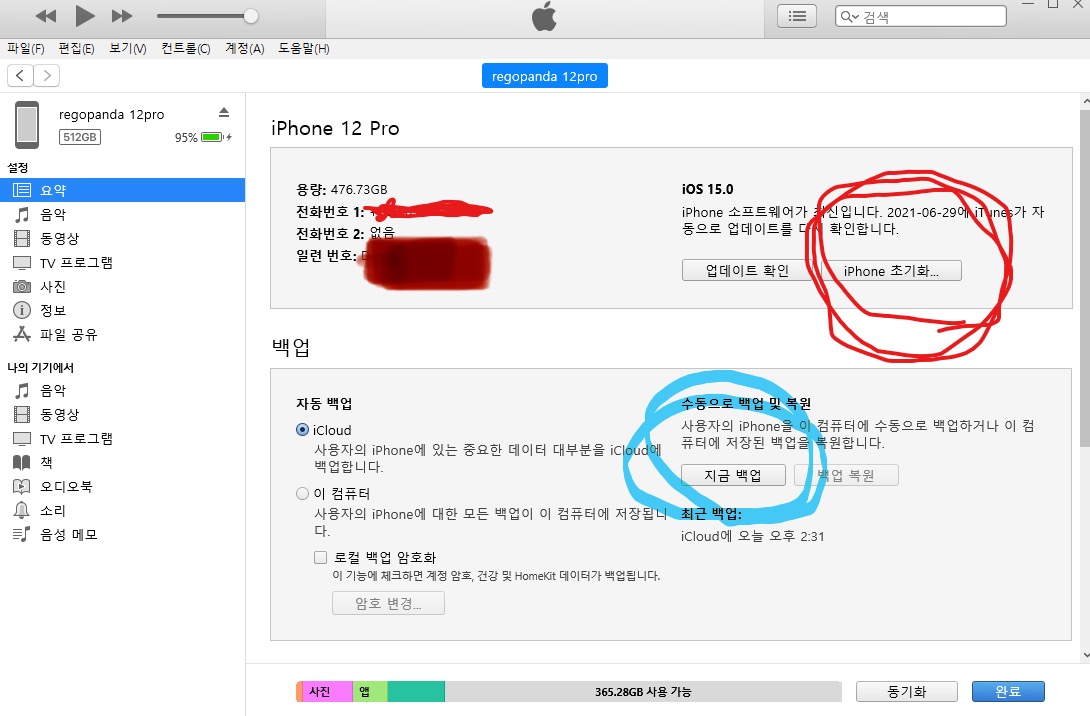Click the iPhone 초기화... button

coord(891,270)
